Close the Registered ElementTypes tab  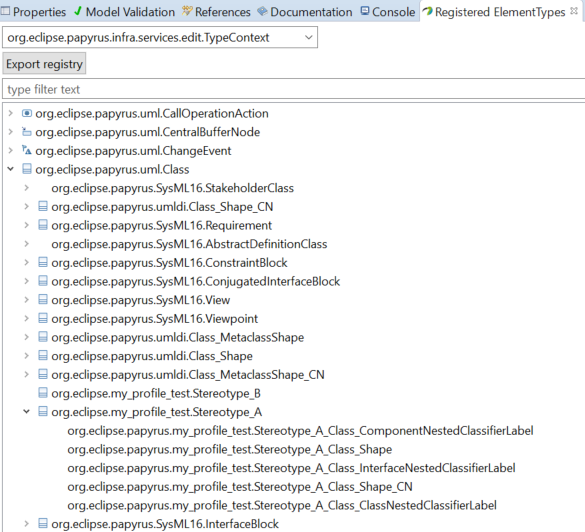[x=574, y=11]
